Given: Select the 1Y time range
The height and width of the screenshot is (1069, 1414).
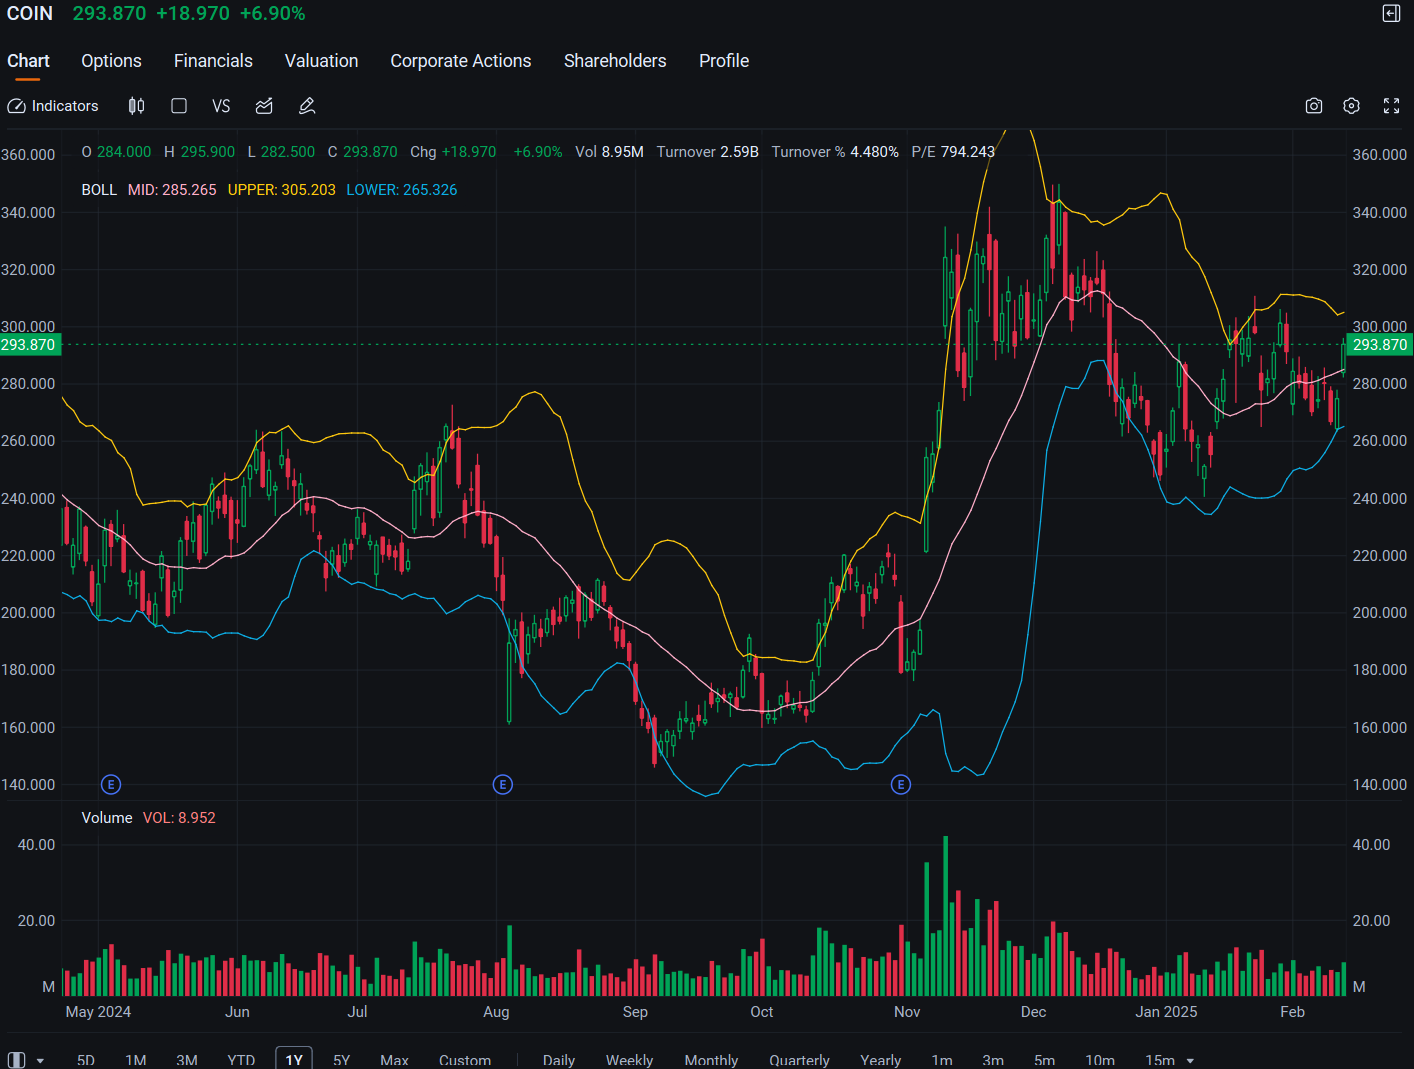Looking at the screenshot, I should point(294,1059).
